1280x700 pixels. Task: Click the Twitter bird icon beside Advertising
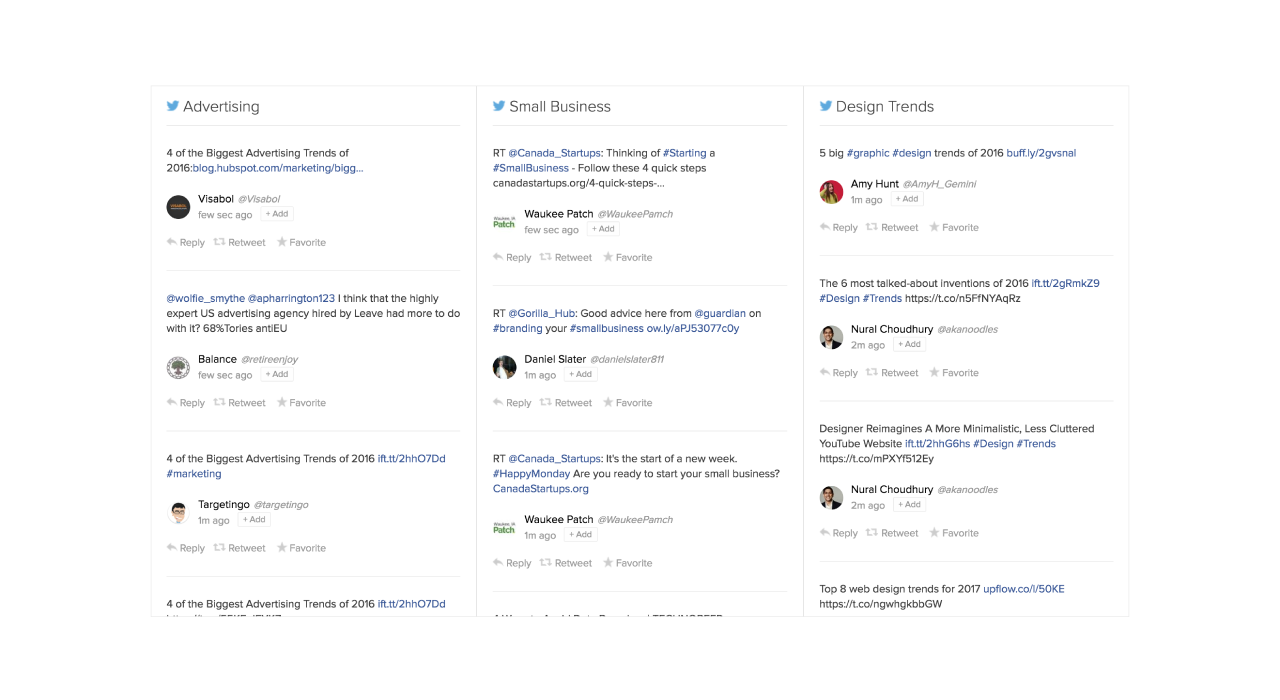click(173, 106)
